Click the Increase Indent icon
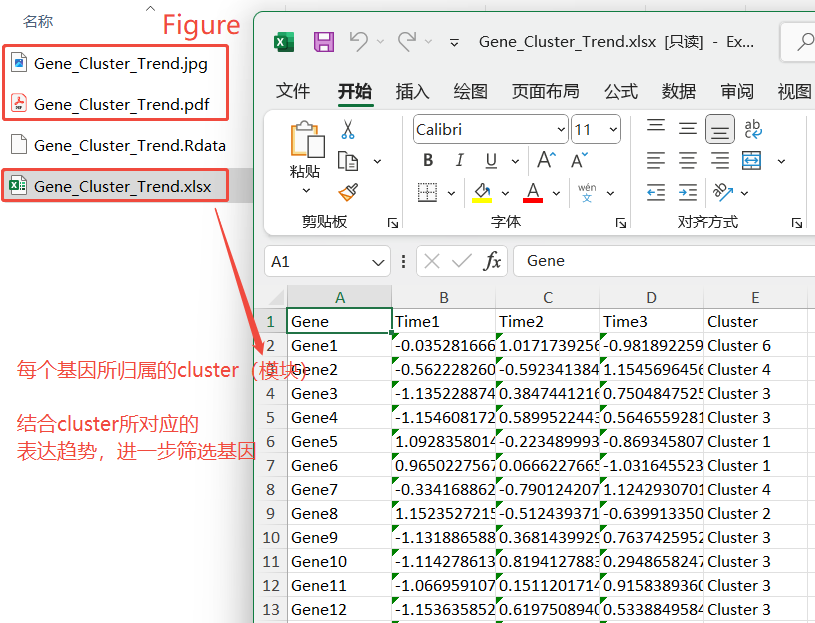 688,192
